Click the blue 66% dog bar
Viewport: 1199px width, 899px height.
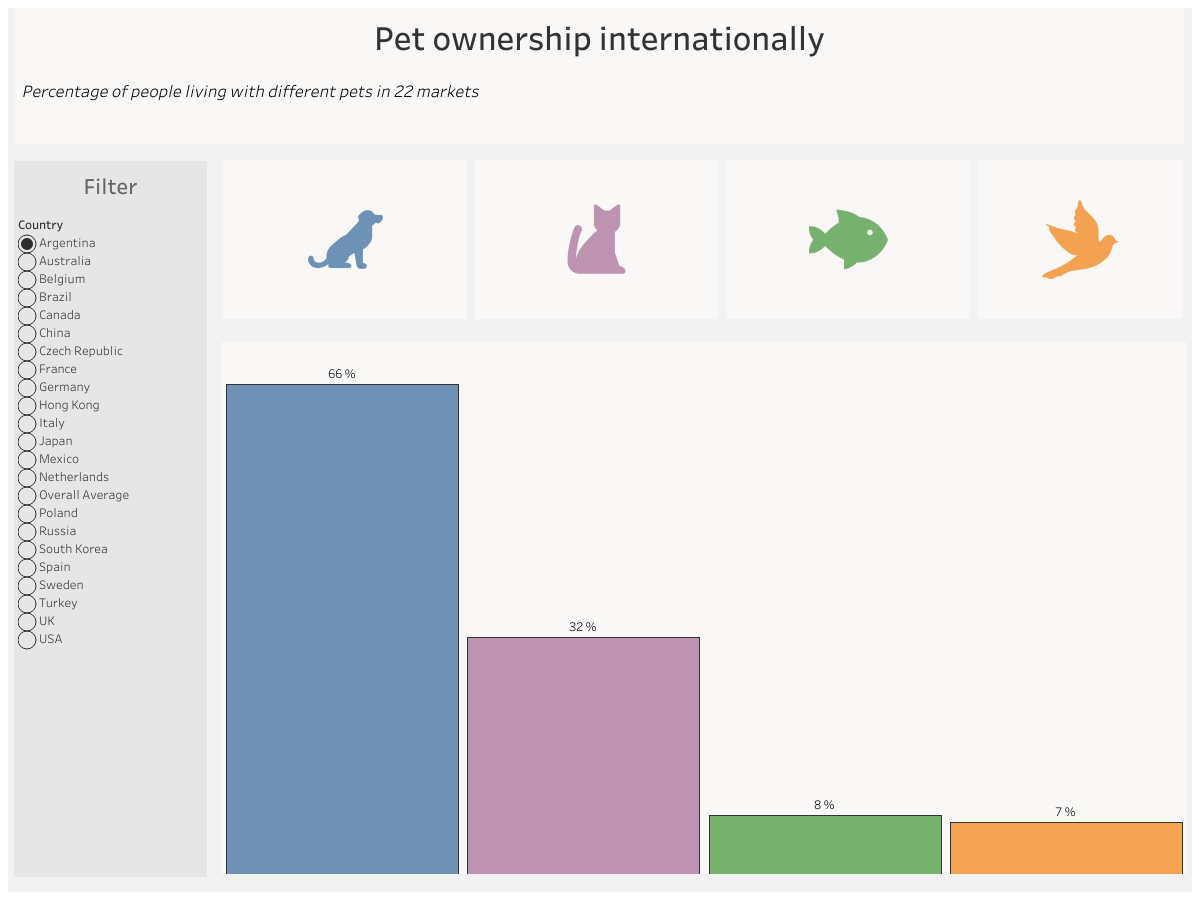tap(342, 628)
